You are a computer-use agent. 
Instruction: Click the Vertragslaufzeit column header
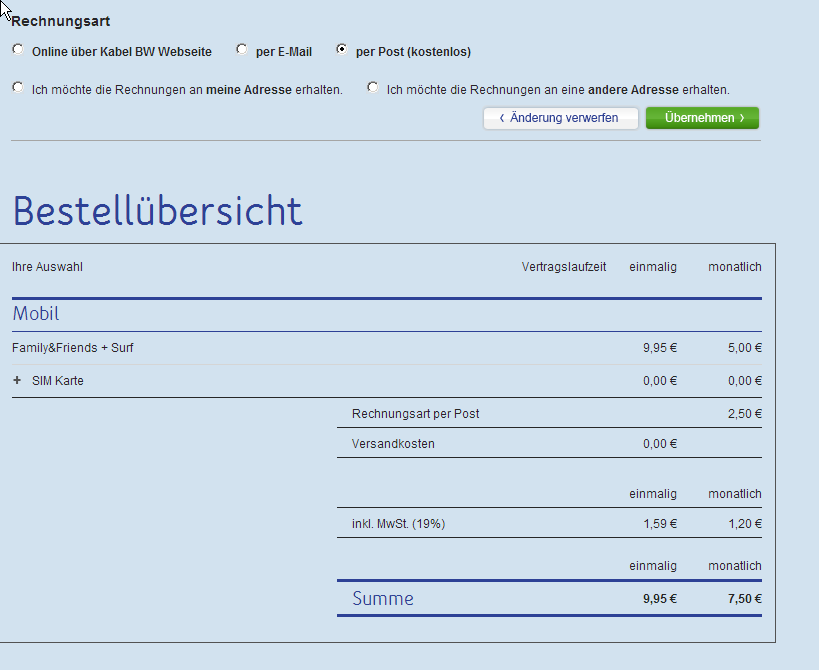click(563, 267)
